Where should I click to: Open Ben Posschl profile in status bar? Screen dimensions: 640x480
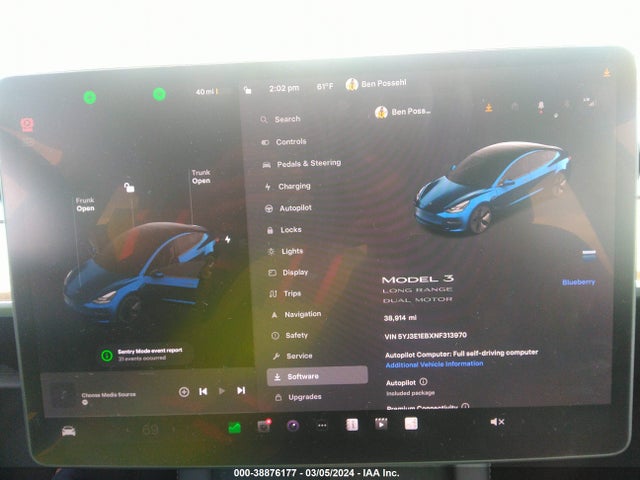tap(376, 84)
